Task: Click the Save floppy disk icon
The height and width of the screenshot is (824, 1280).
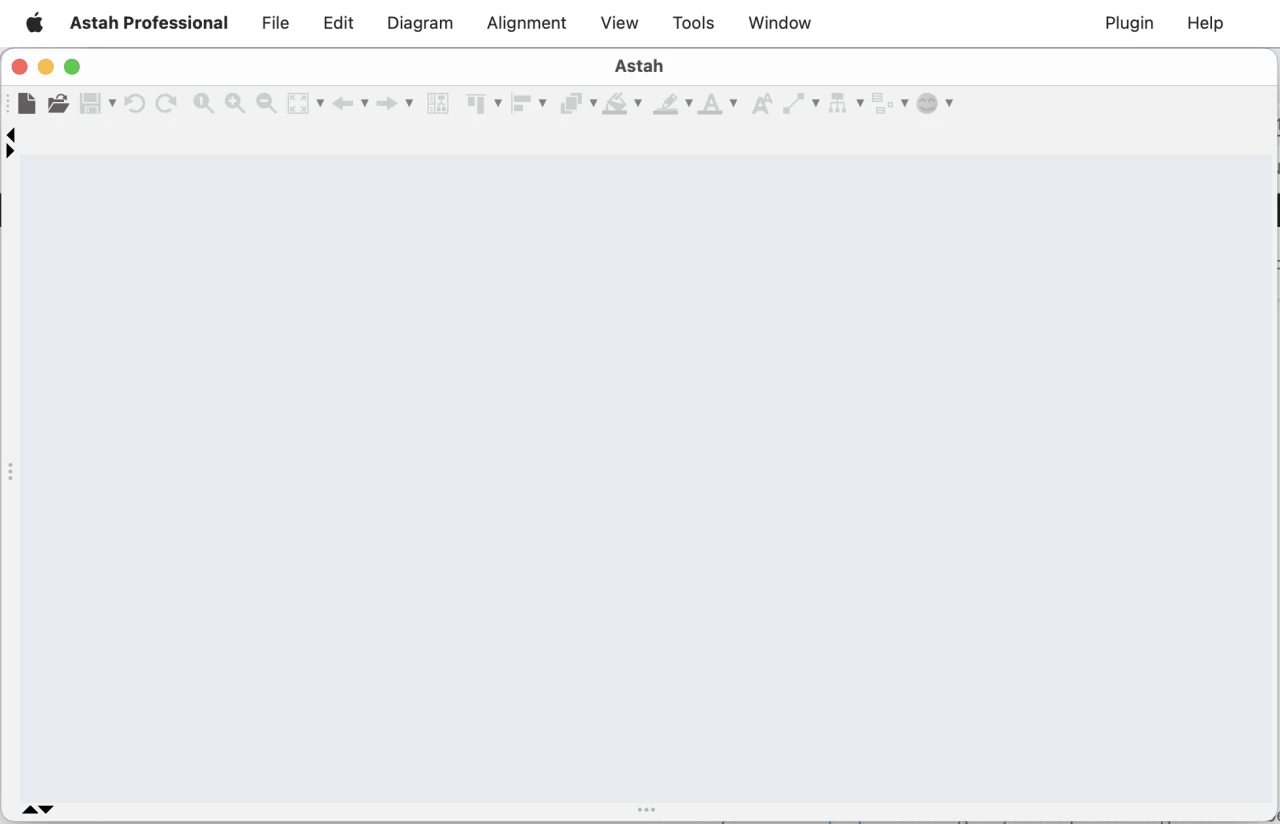Action: coord(90,103)
